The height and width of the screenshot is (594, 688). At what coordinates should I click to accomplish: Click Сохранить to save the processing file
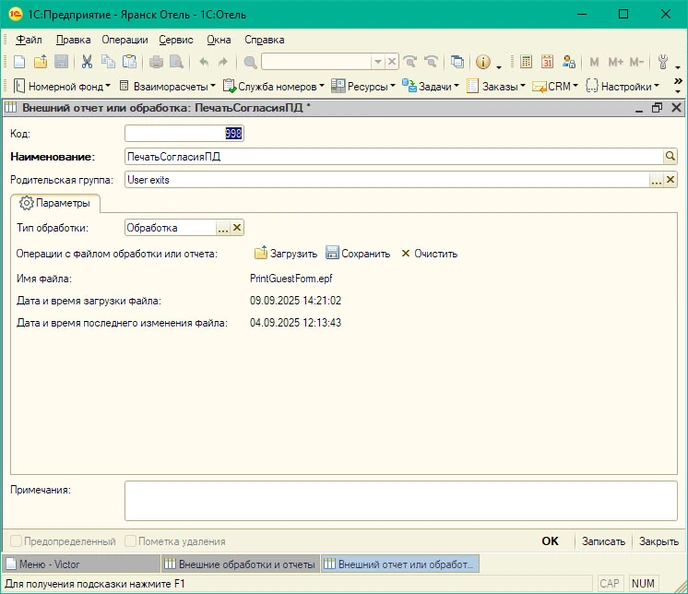(357, 253)
